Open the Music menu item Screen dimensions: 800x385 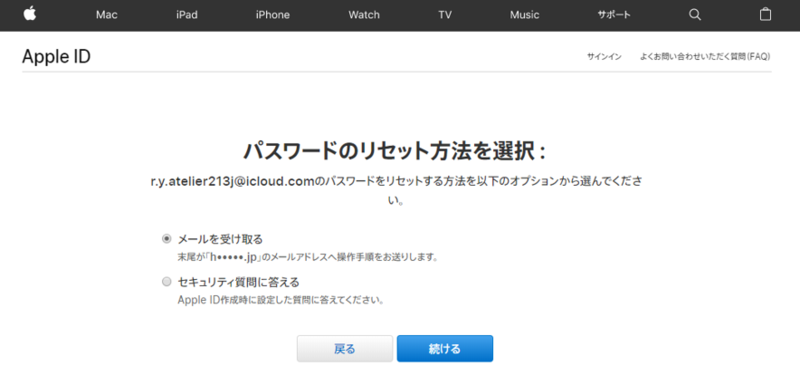coord(524,15)
